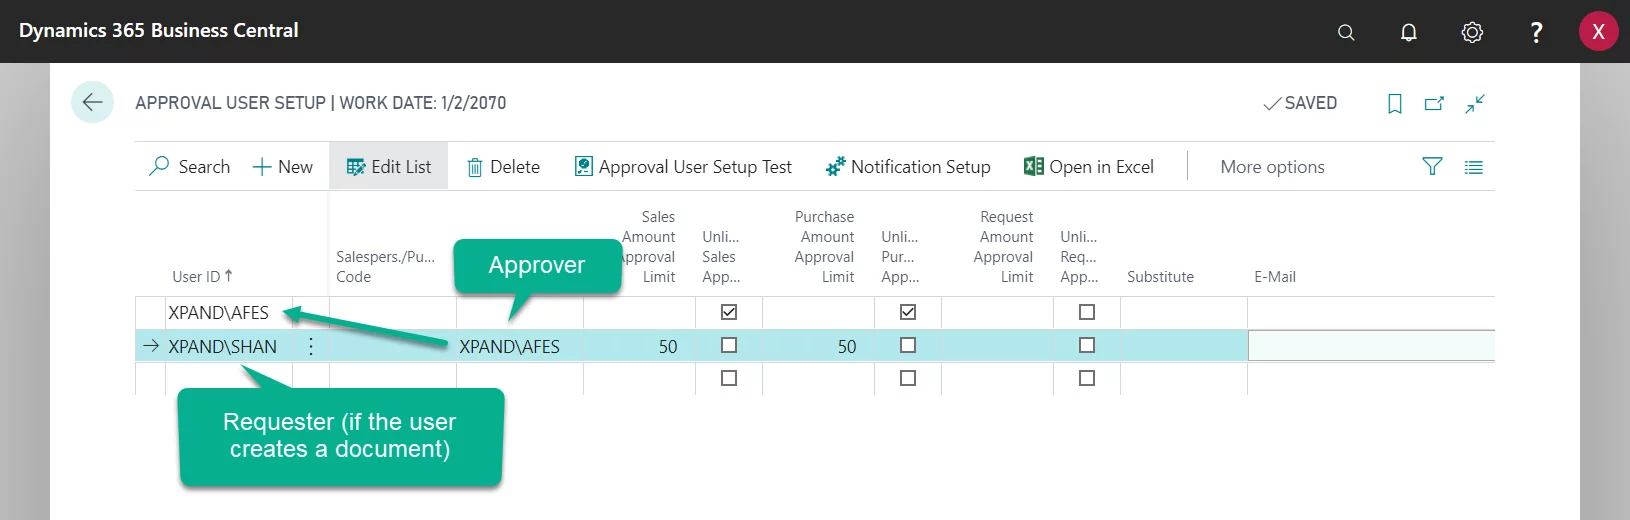Click the help question mark icon
Image resolution: width=1630 pixels, height=520 pixels.
[1535, 32]
